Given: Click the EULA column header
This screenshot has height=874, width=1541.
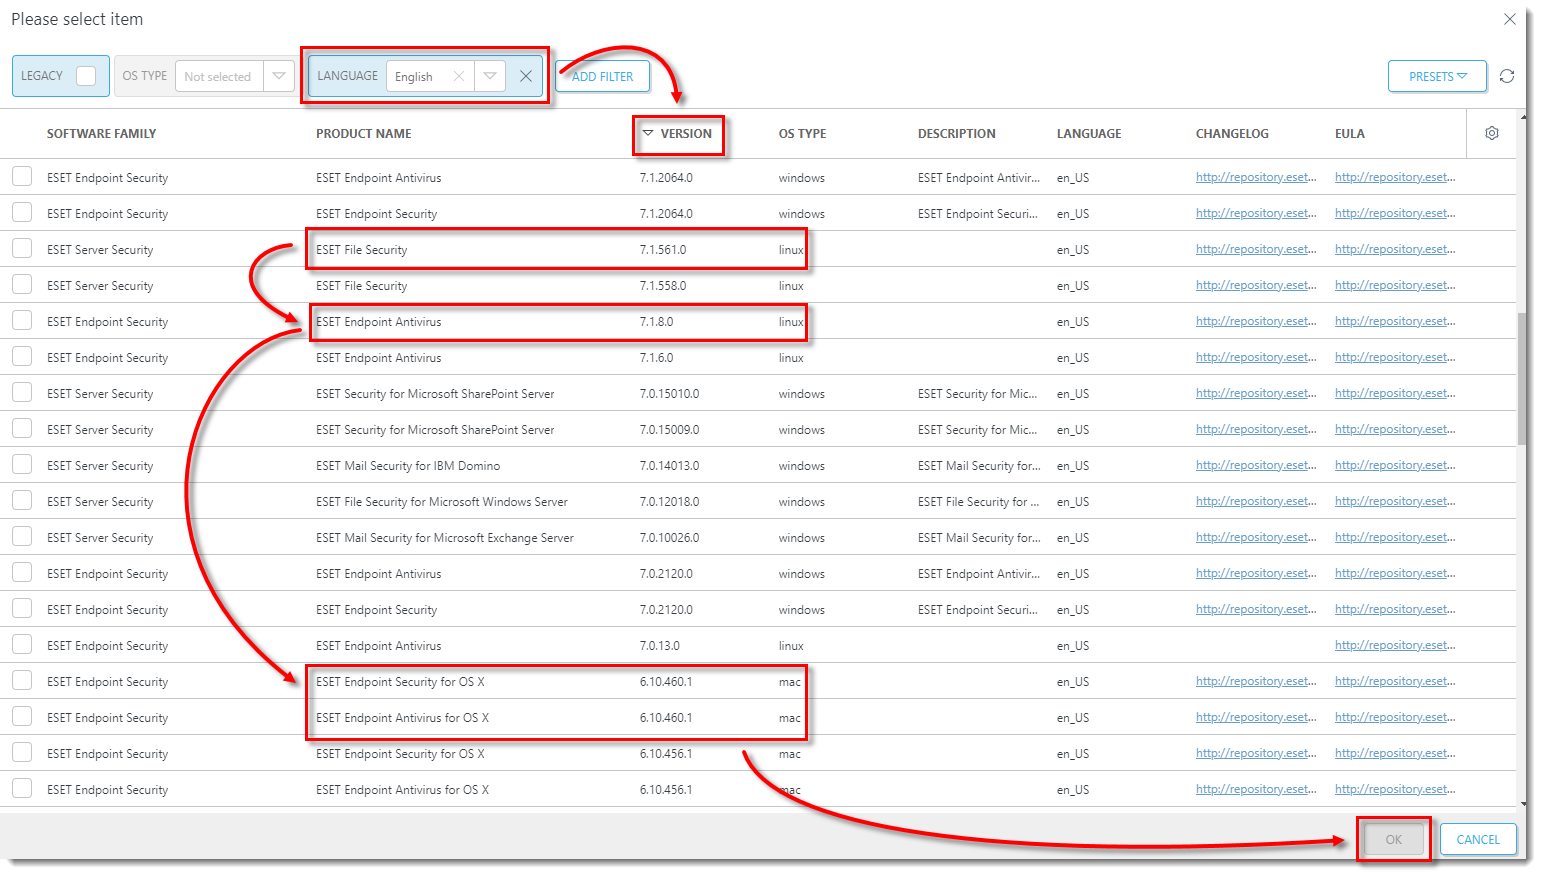Looking at the screenshot, I should coord(1350,133).
